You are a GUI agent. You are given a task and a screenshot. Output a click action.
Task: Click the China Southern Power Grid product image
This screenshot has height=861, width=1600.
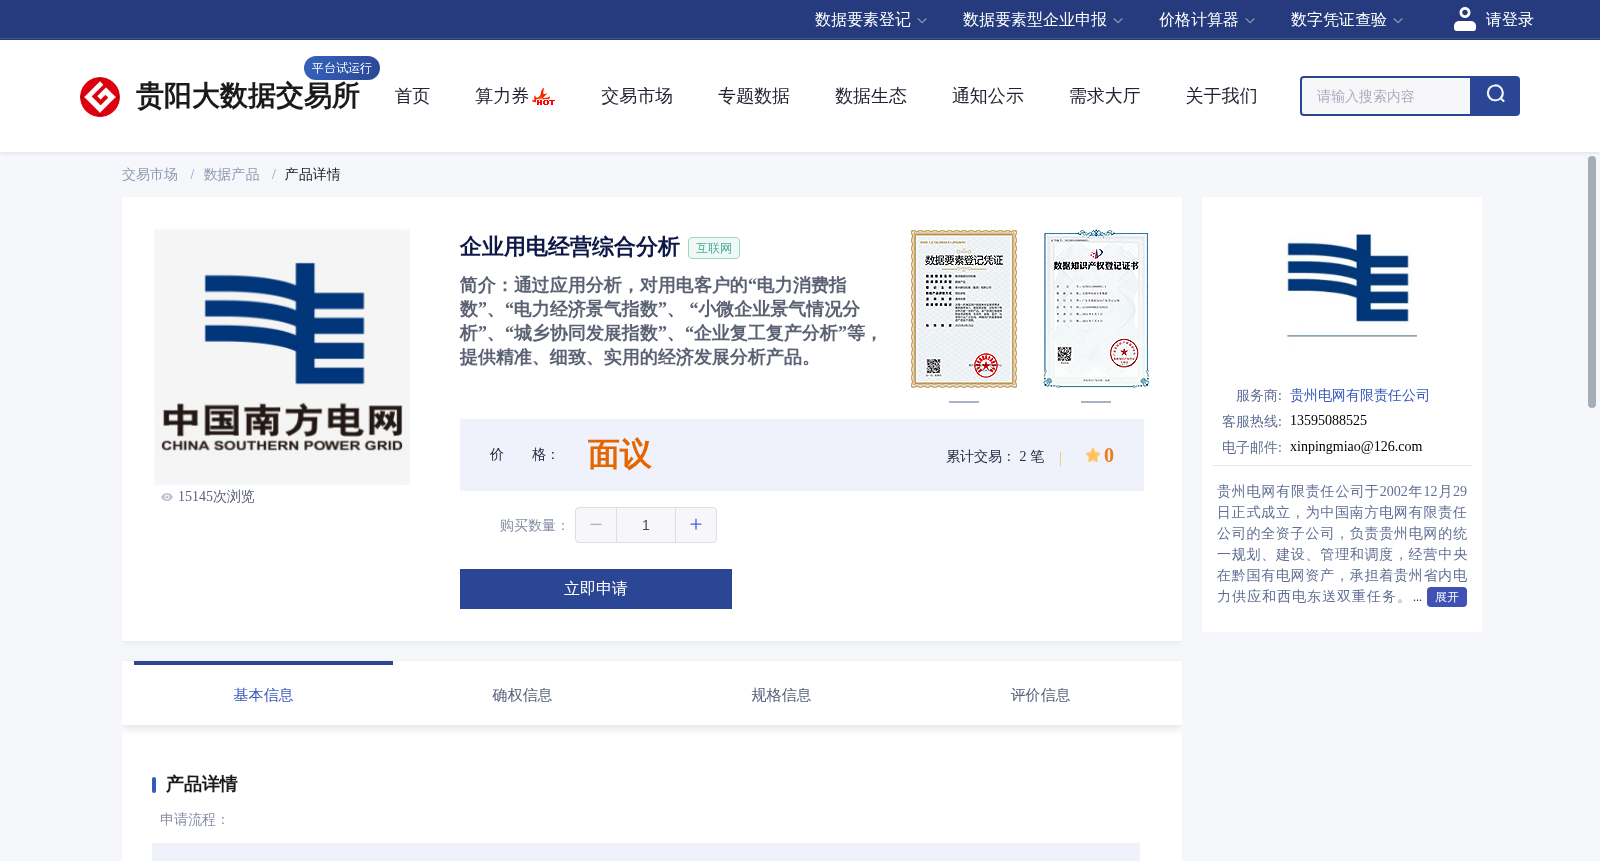282,357
